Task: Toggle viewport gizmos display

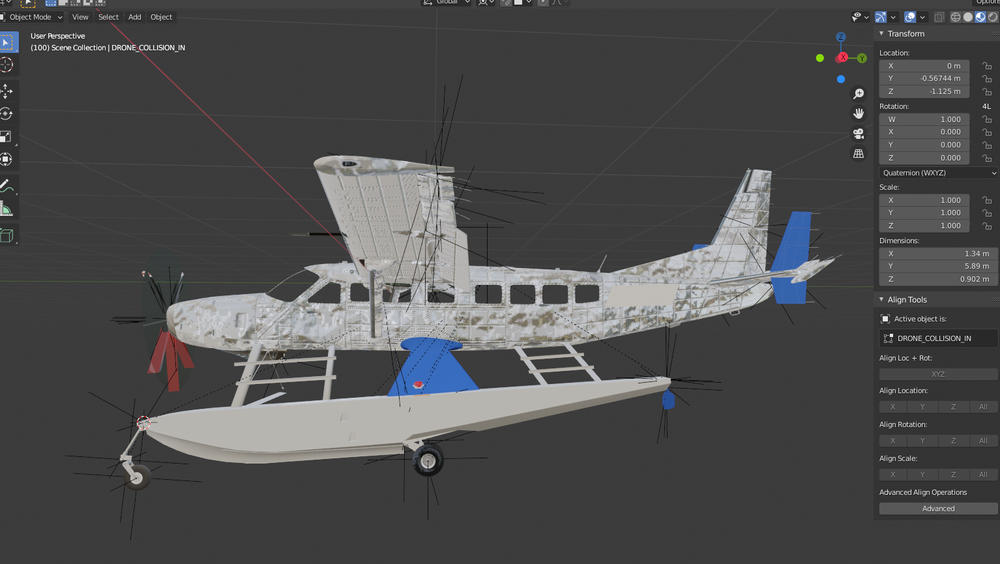Action: [880, 17]
